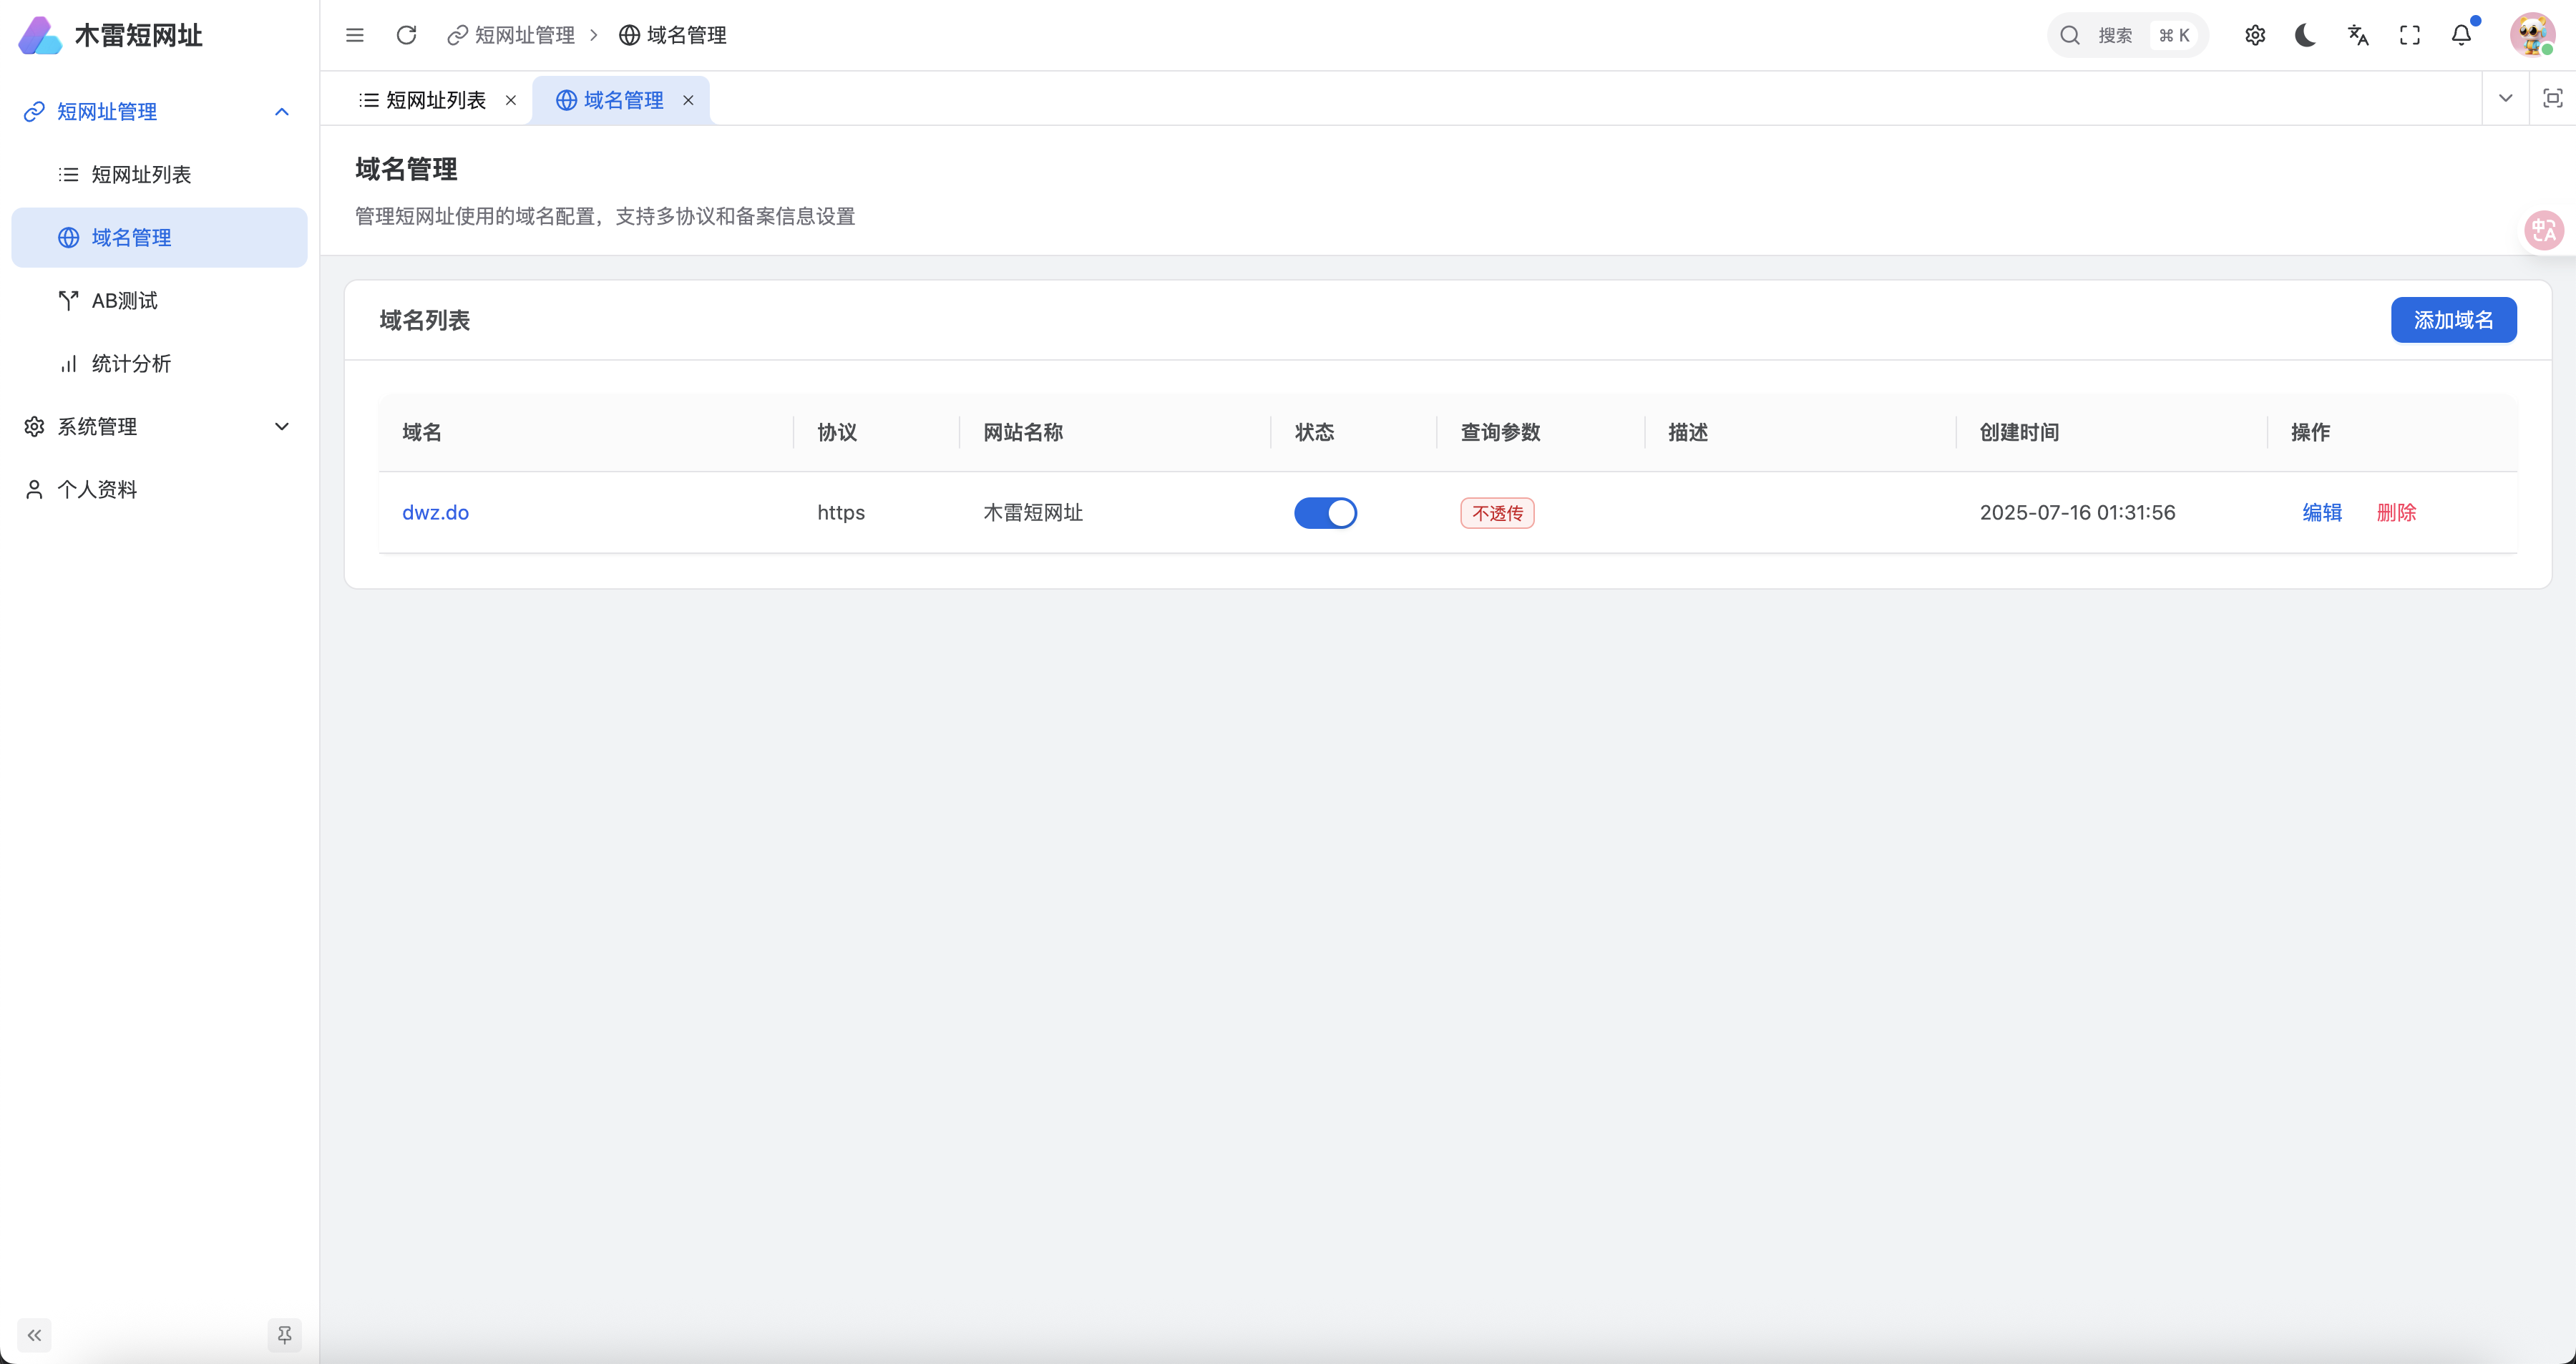Viewport: 2576px width, 1364px height.
Task: Collapse sidebar with double chevron icon
Action: [x=34, y=1335]
